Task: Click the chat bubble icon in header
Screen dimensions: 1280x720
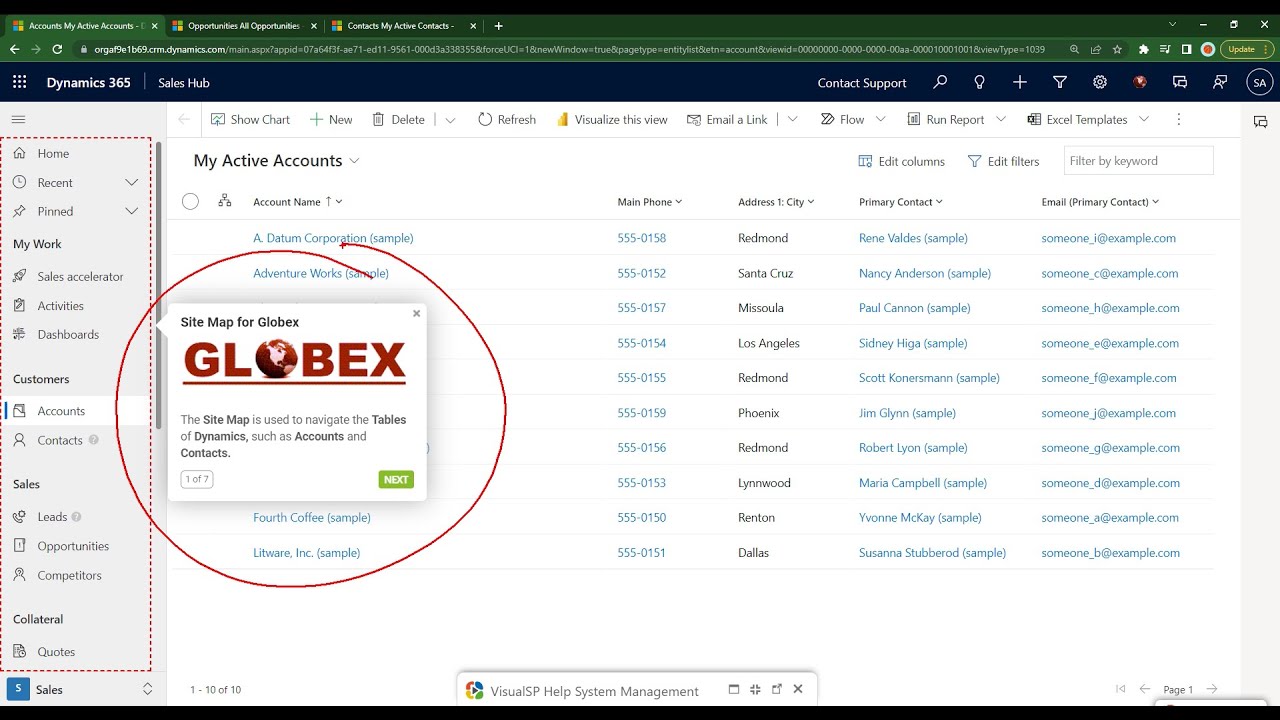Action: (x=1180, y=83)
